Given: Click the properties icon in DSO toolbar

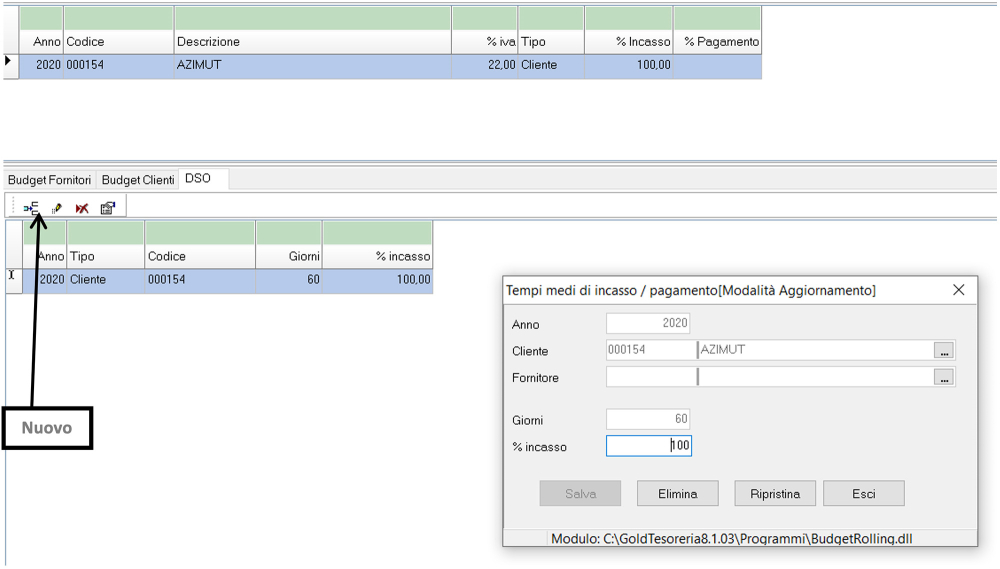Looking at the screenshot, I should (x=107, y=208).
